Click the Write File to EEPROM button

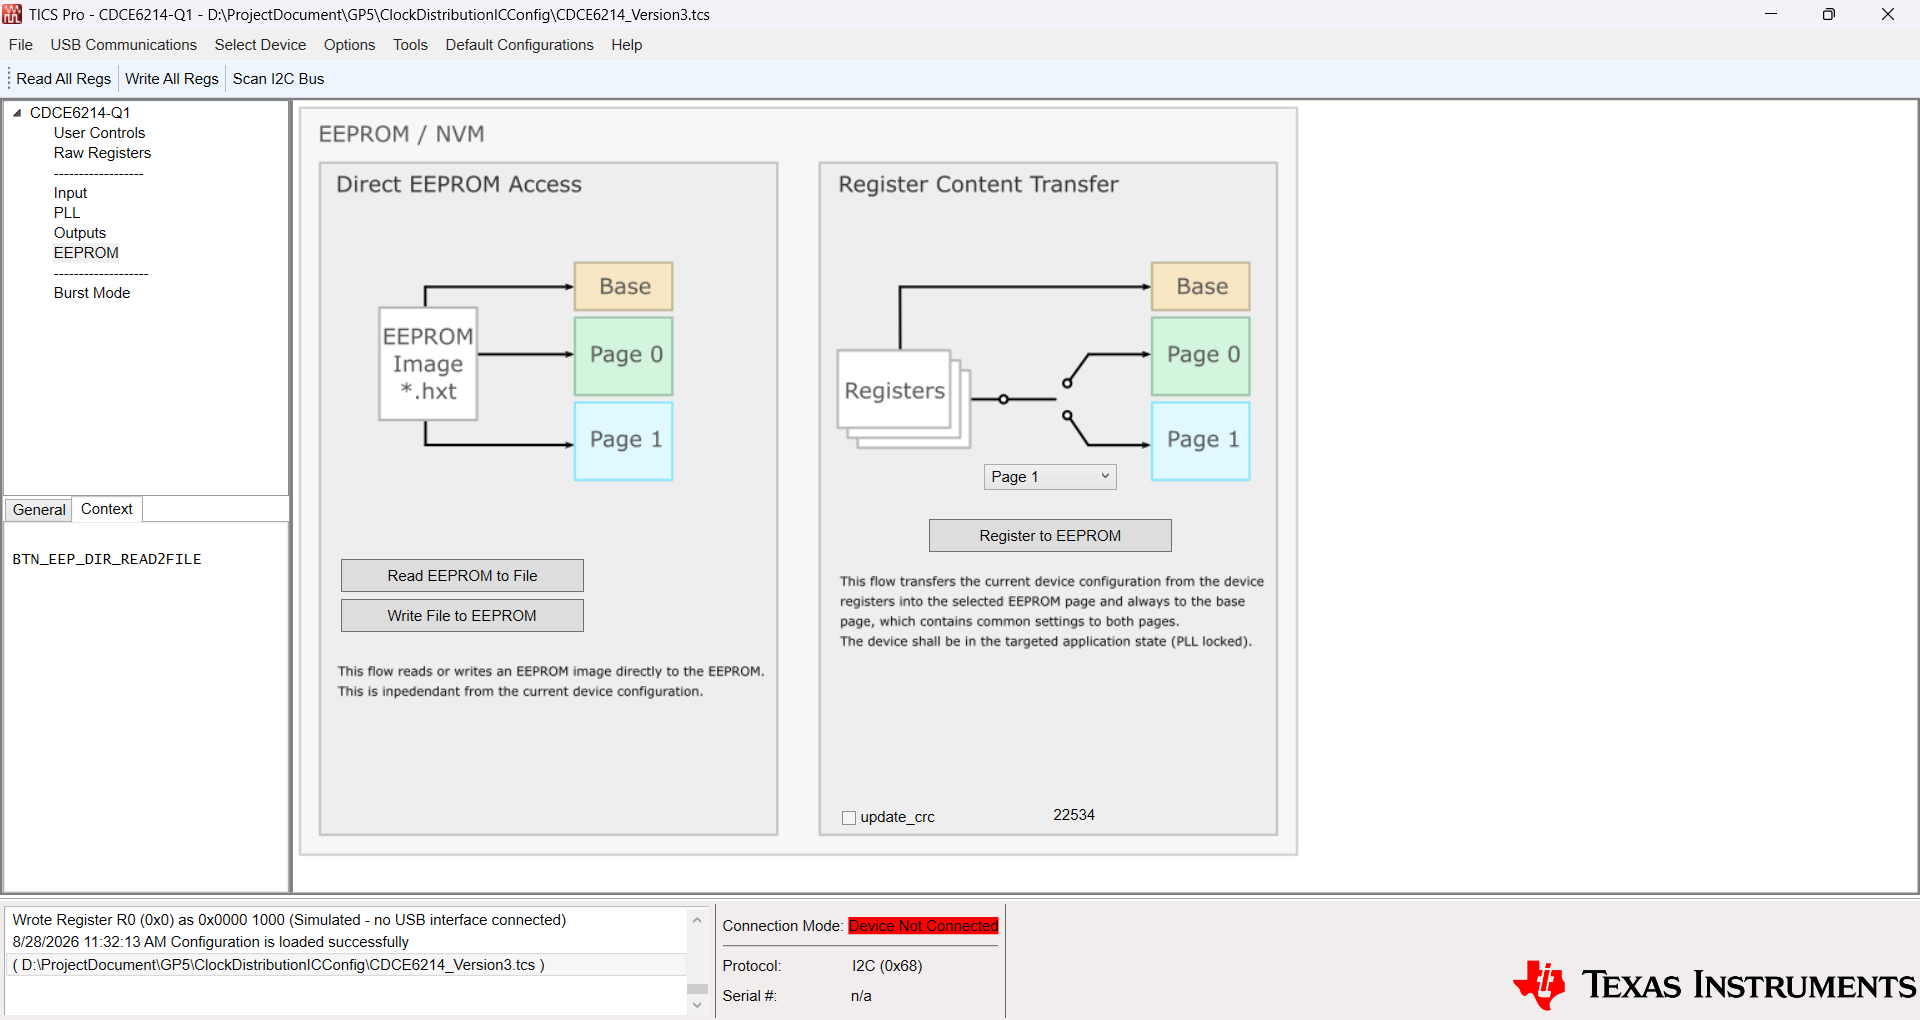462,616
